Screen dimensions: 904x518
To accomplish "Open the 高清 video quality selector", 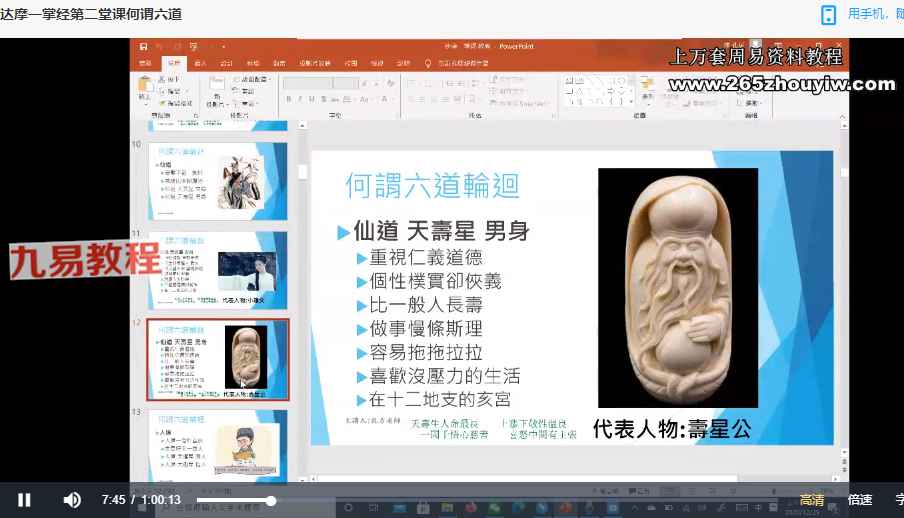I will (812, 500).
